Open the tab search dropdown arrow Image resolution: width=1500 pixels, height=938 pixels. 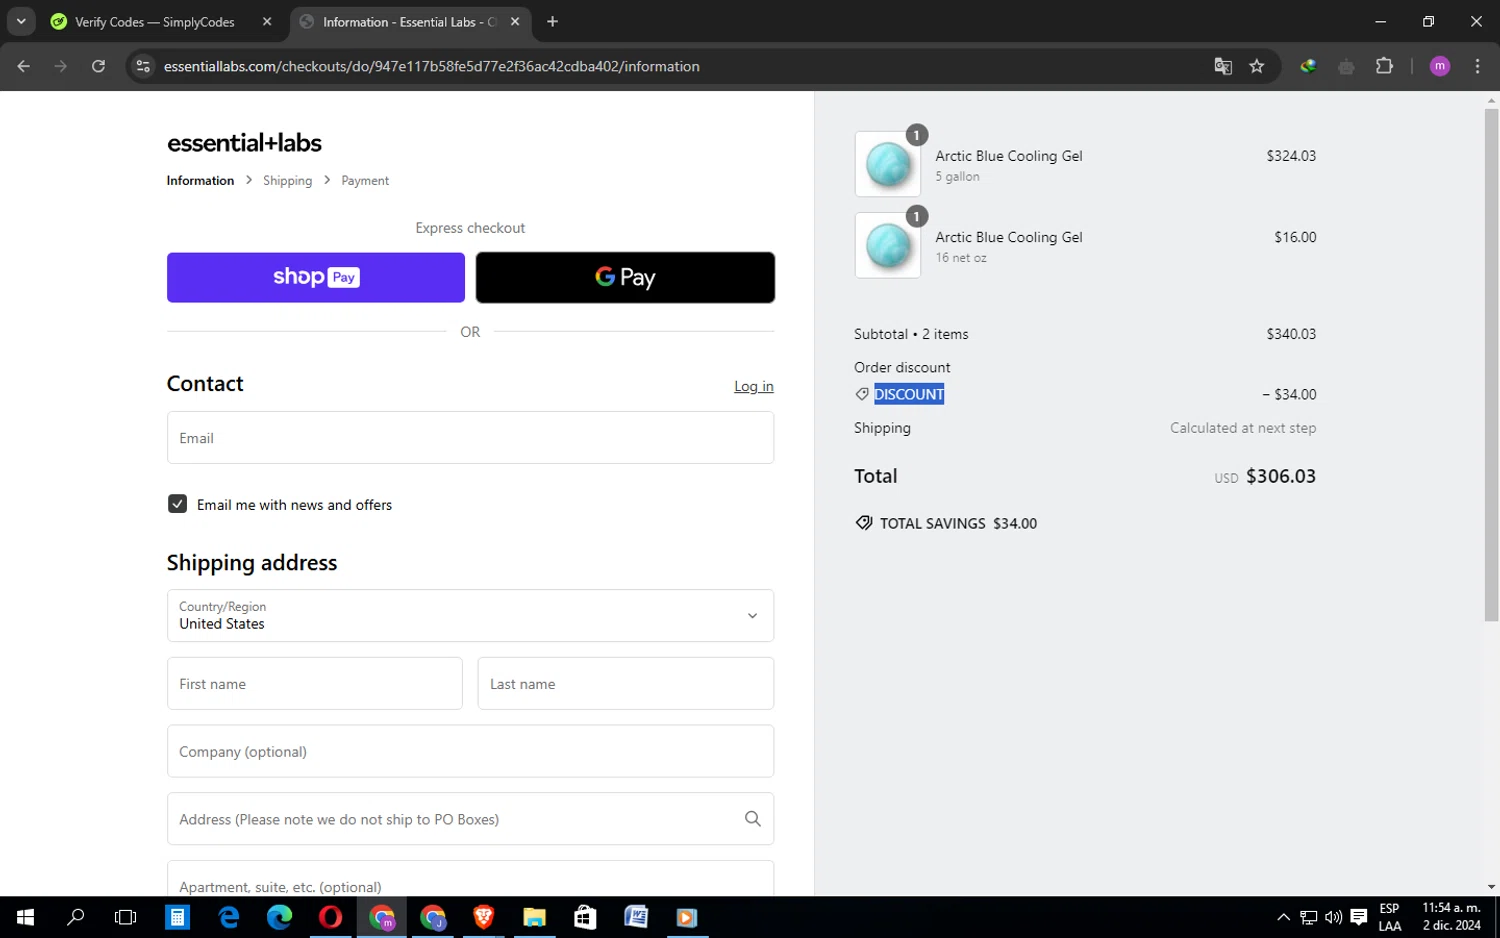(21, 21)
